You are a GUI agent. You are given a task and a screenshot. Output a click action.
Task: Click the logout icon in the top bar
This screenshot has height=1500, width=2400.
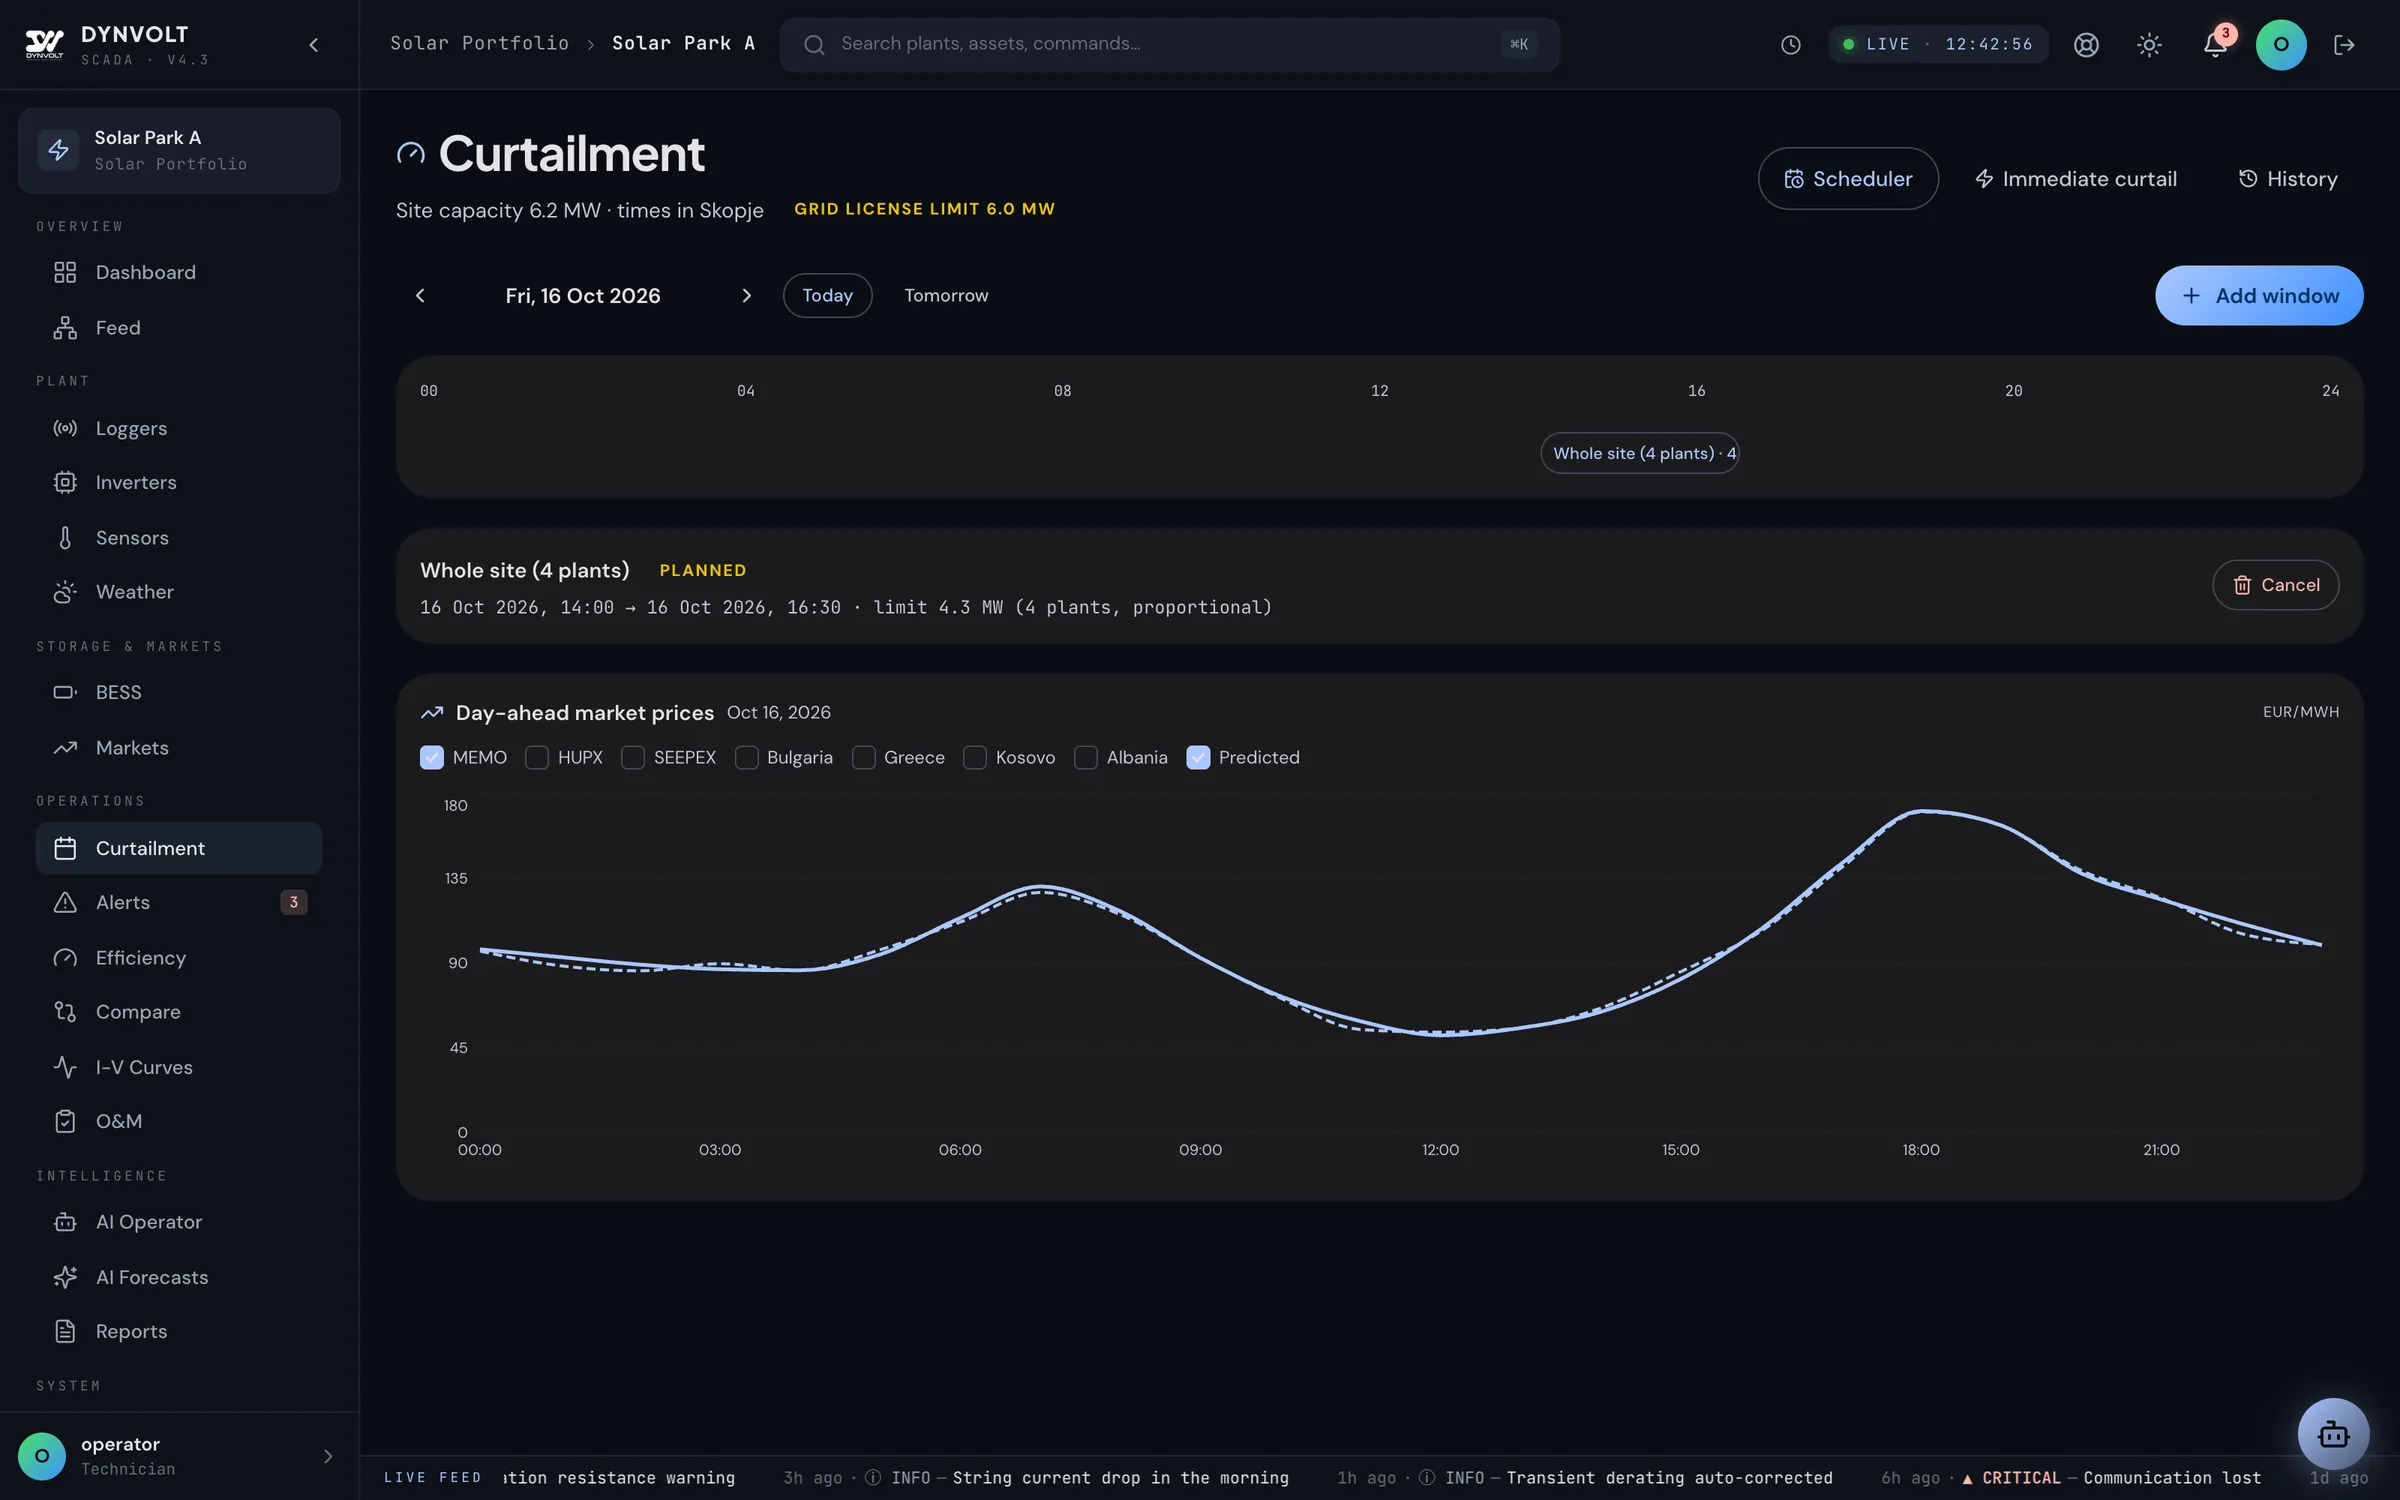tap(2344, 44)
